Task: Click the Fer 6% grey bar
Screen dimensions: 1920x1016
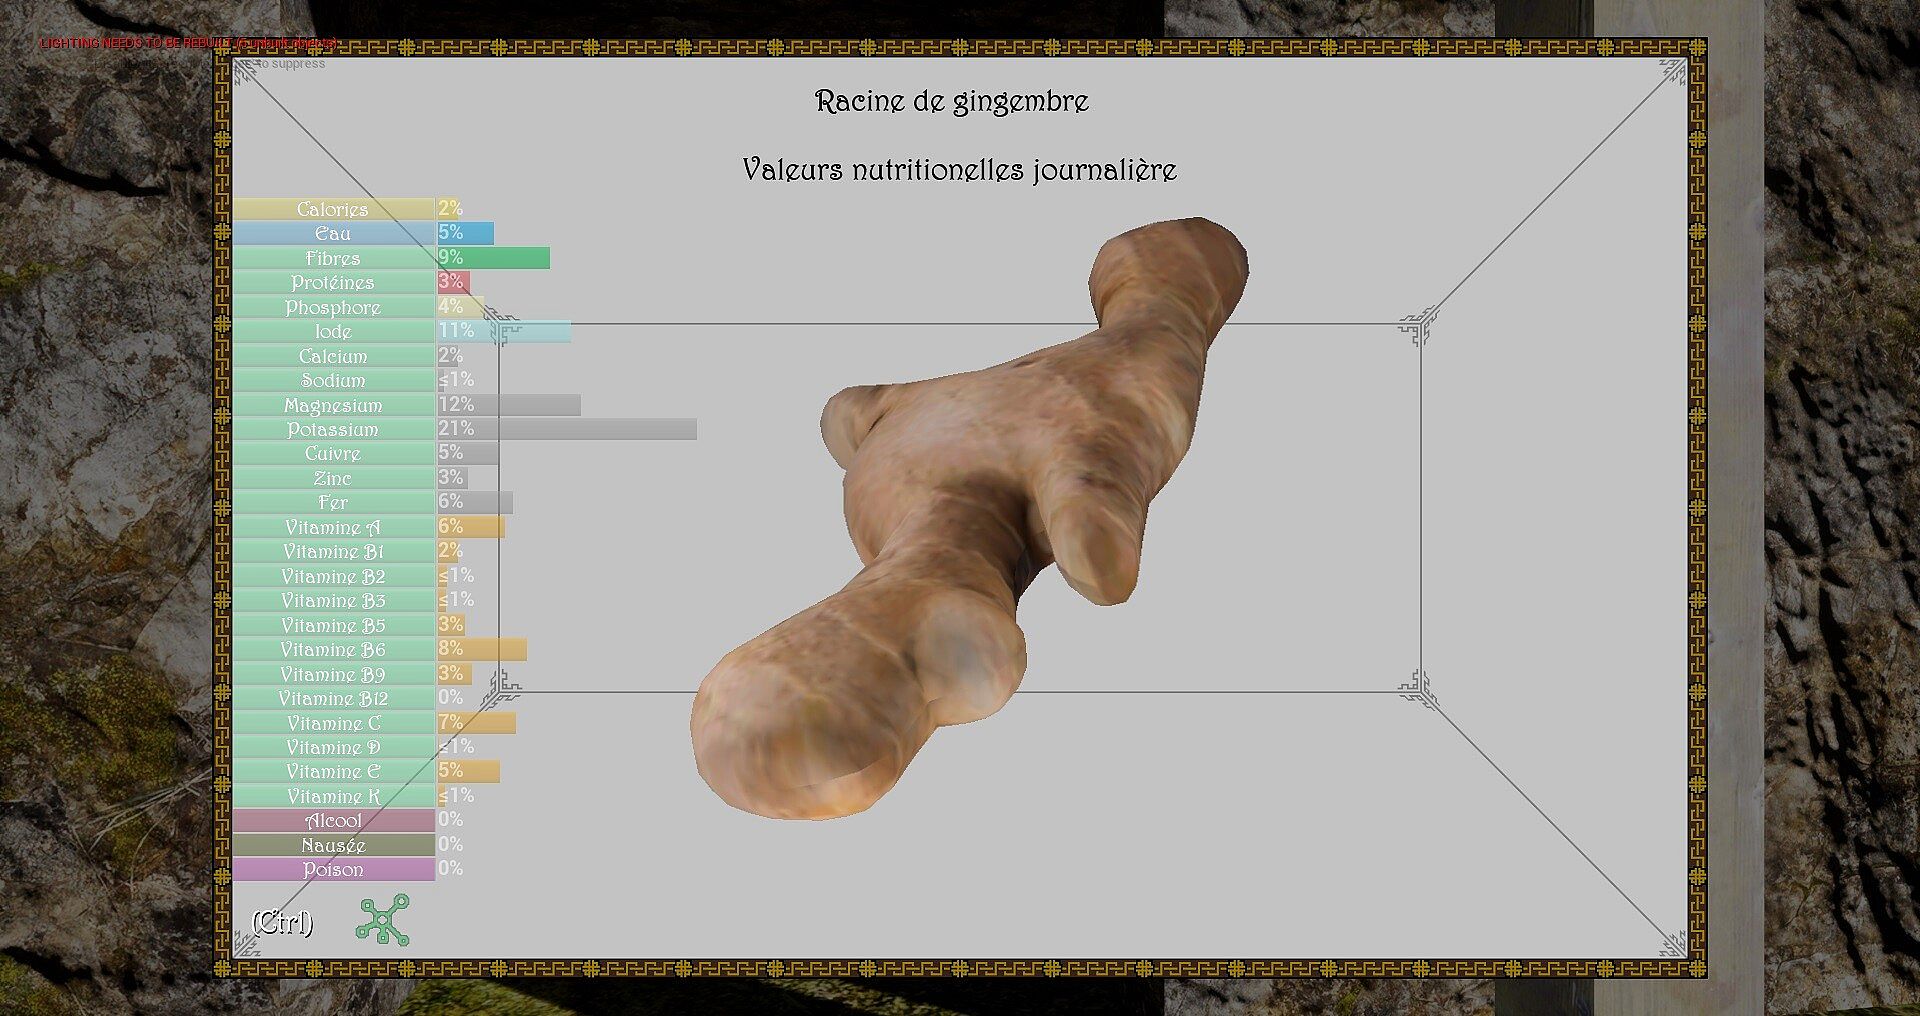Action: [x=475, y=502]
